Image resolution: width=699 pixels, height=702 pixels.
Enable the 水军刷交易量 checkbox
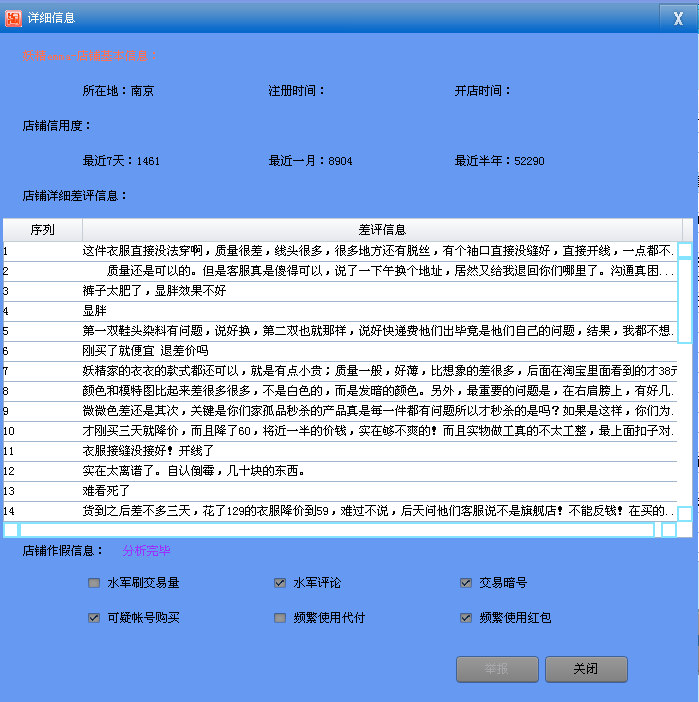tap(94, 582)
